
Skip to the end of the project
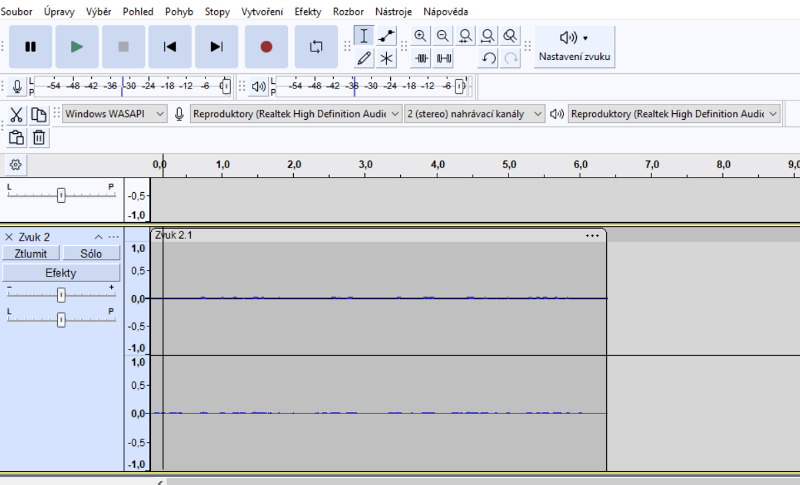coord(216,46)
